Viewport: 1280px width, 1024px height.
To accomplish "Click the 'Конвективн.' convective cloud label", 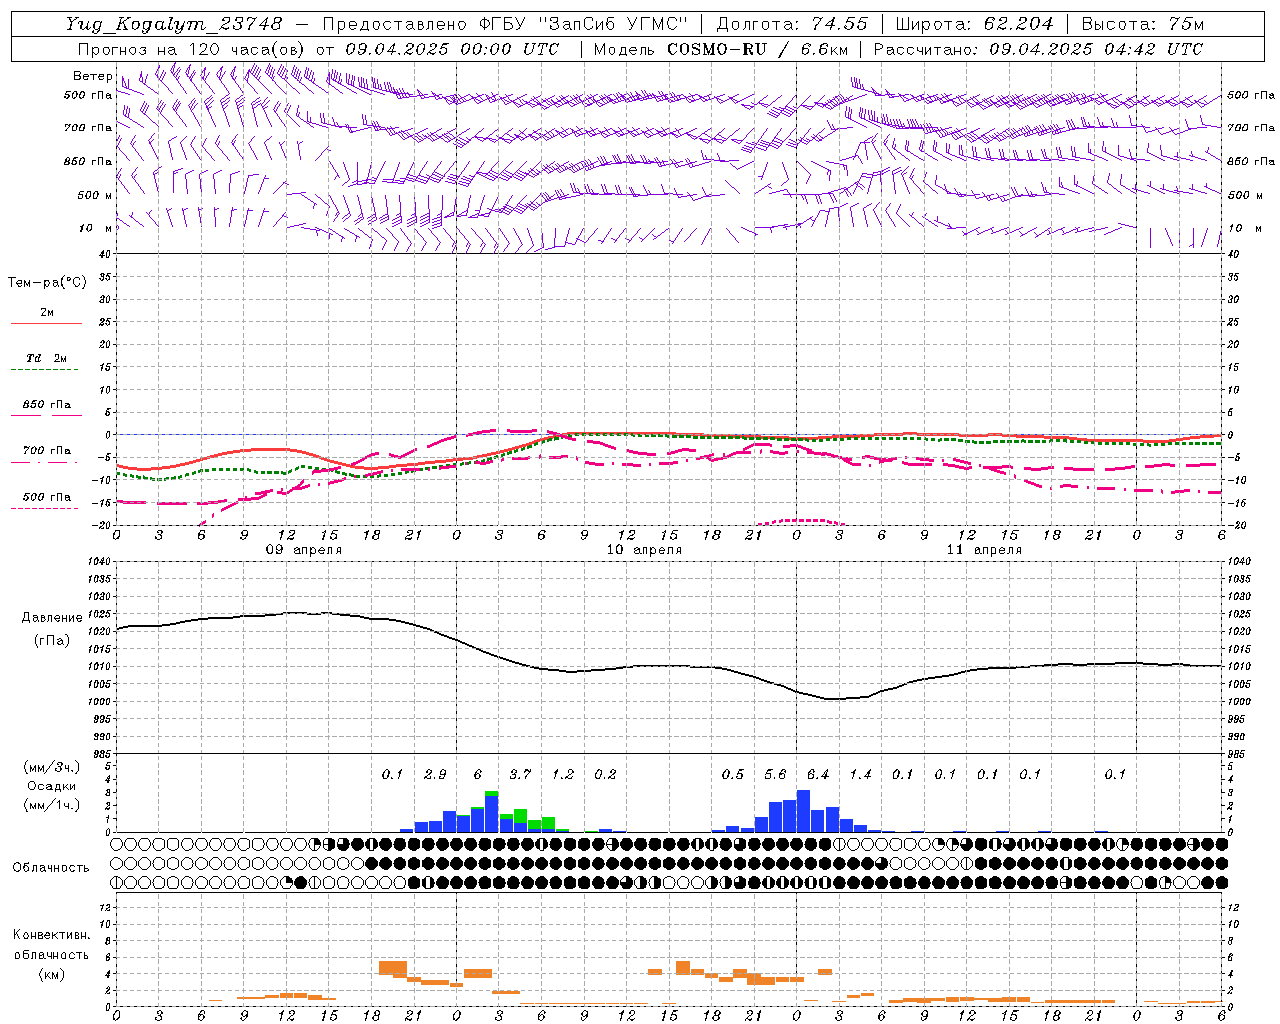I will (x=52, y=935).
